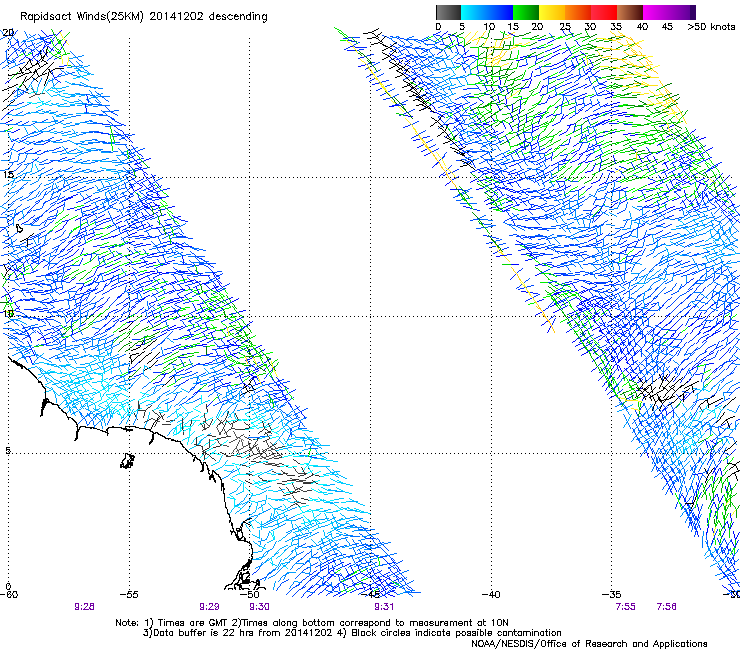Click the note 'Data buffer is 22 hrs from 20141202'
Image resolution: width=740 pixels, height=650 pixels.
(241, 633)
